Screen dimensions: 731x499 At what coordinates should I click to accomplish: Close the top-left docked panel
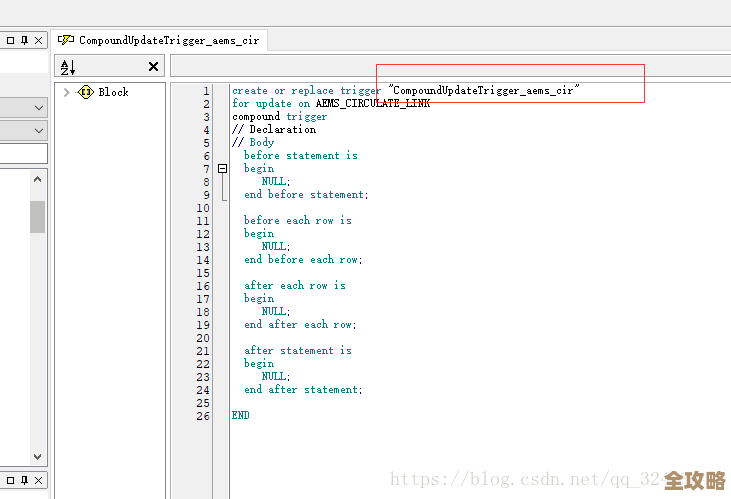click(38, 40)
